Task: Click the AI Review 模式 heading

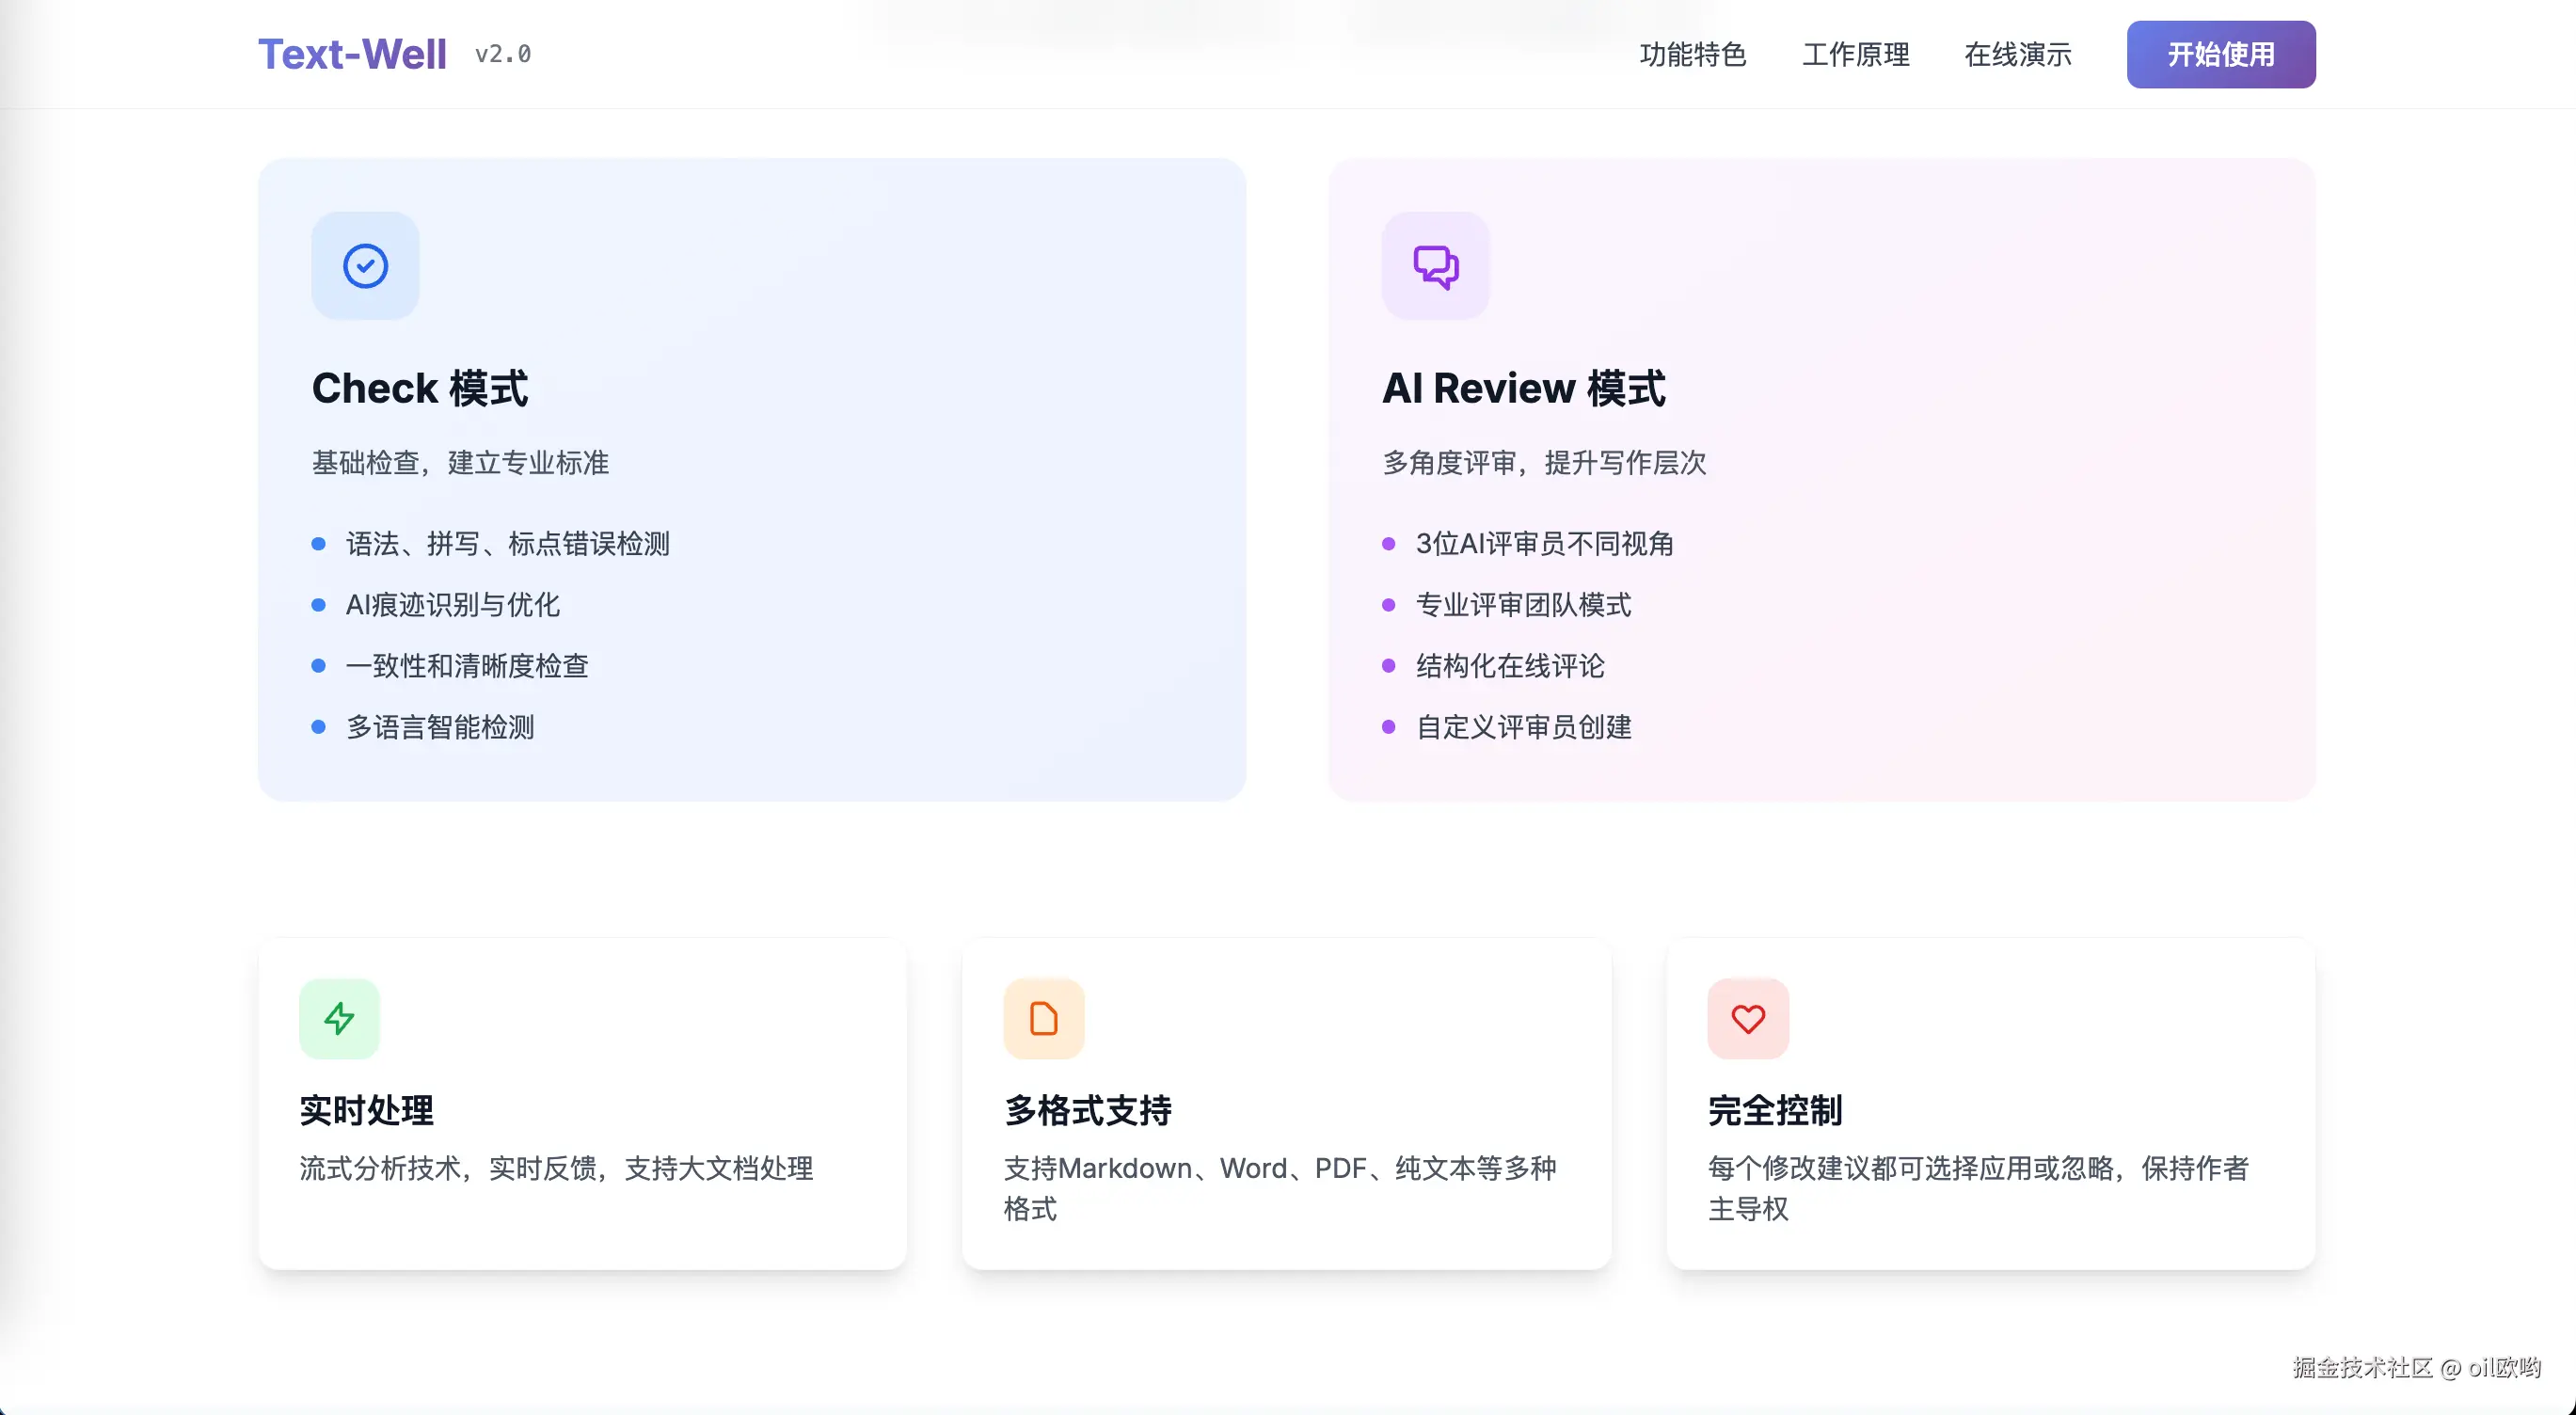Action: (x=1523, y=388)
